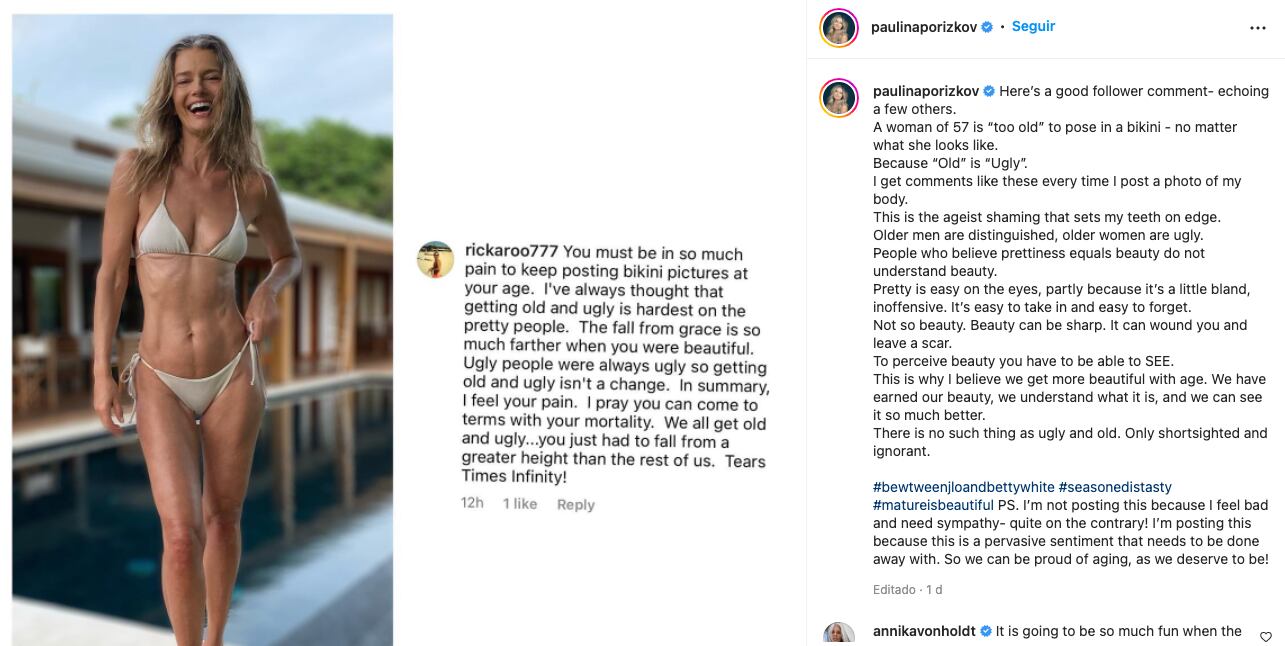The image size is (1285, 646).
Task: Open the #seasonedistasty hashtag
Action: click(x=1115, y=487)
